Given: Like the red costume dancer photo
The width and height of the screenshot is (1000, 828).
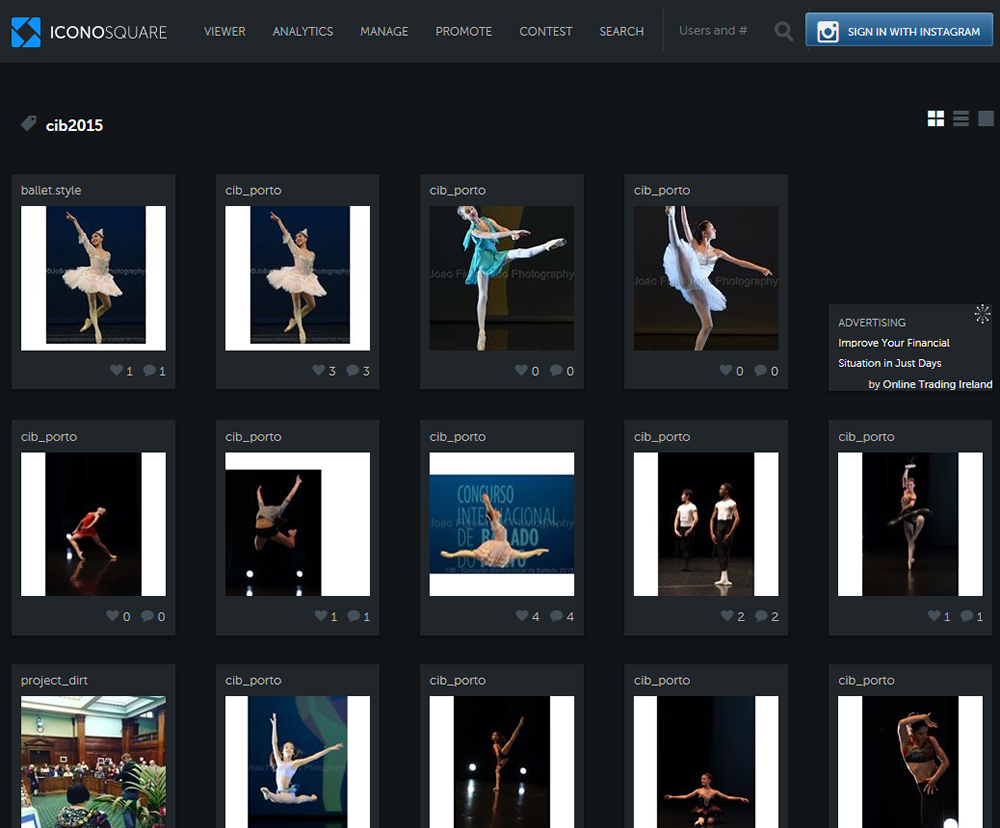Looking at the screenshot, I should (x=112, y=616).
